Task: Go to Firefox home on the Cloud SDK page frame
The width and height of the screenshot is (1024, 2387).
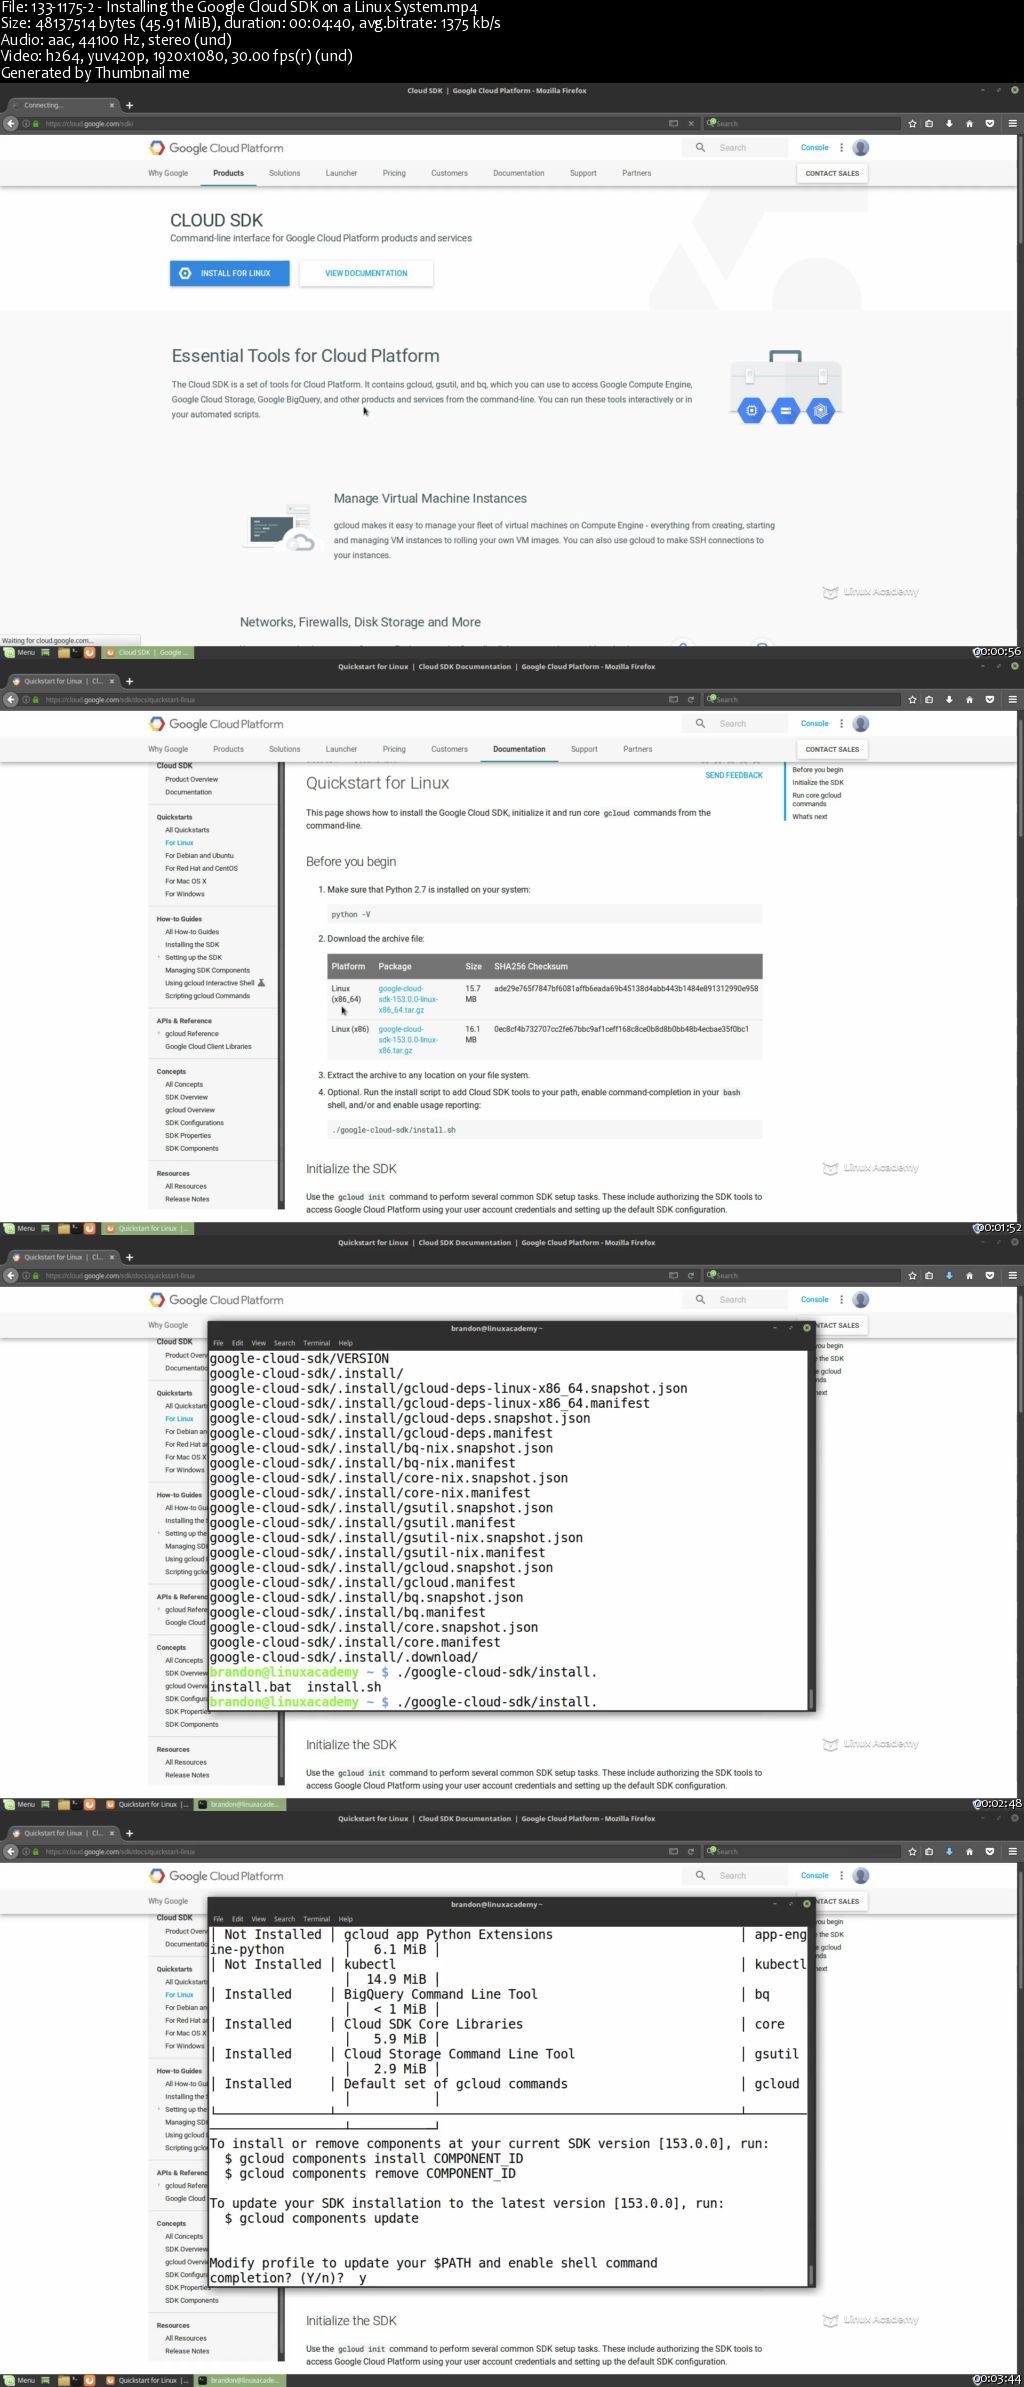Action: [969, 123]
